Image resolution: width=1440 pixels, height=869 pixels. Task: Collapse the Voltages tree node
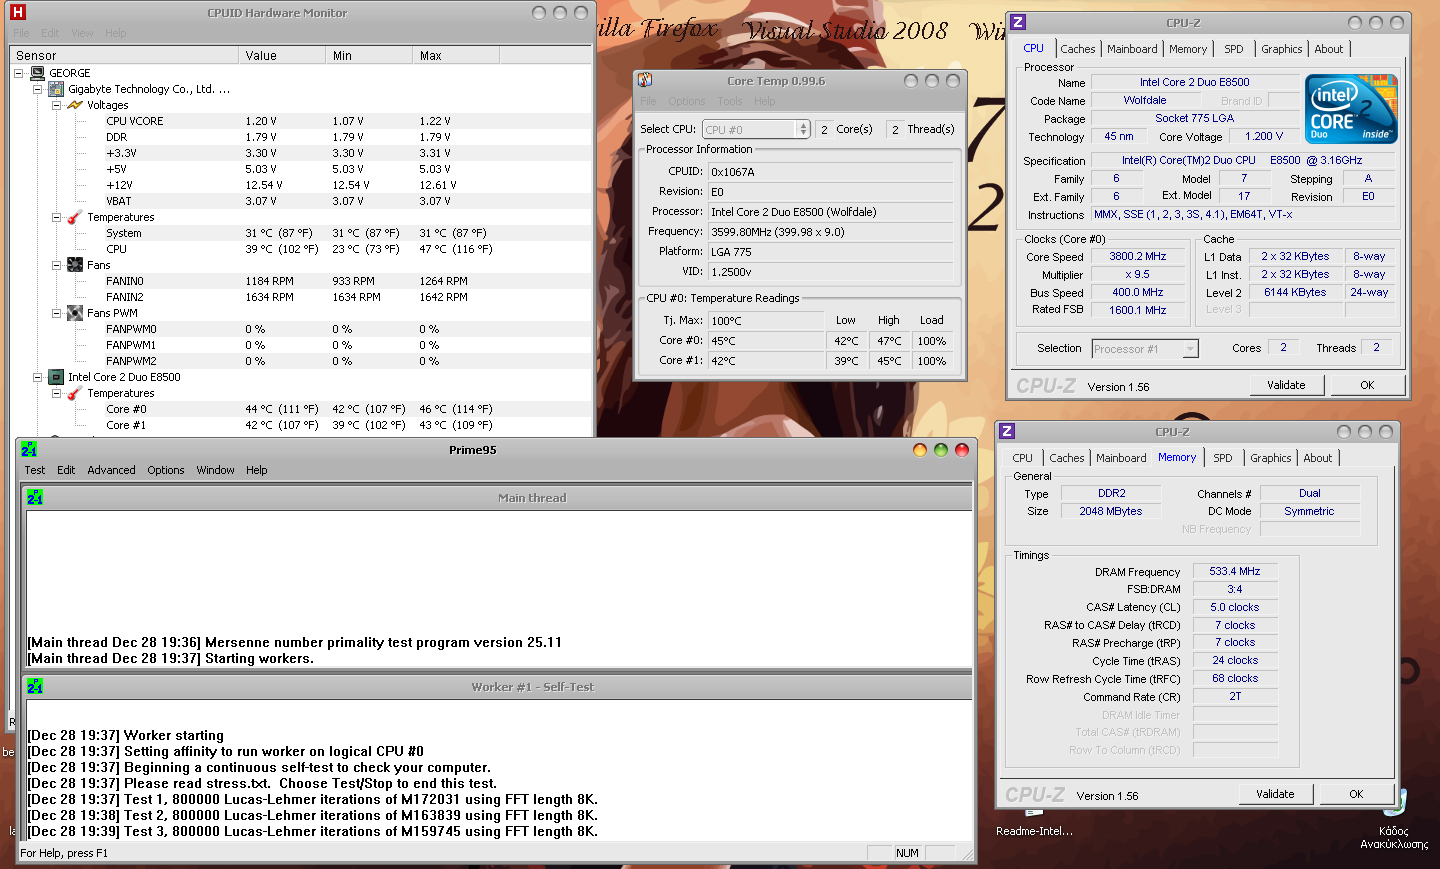(x=56, y=105)
